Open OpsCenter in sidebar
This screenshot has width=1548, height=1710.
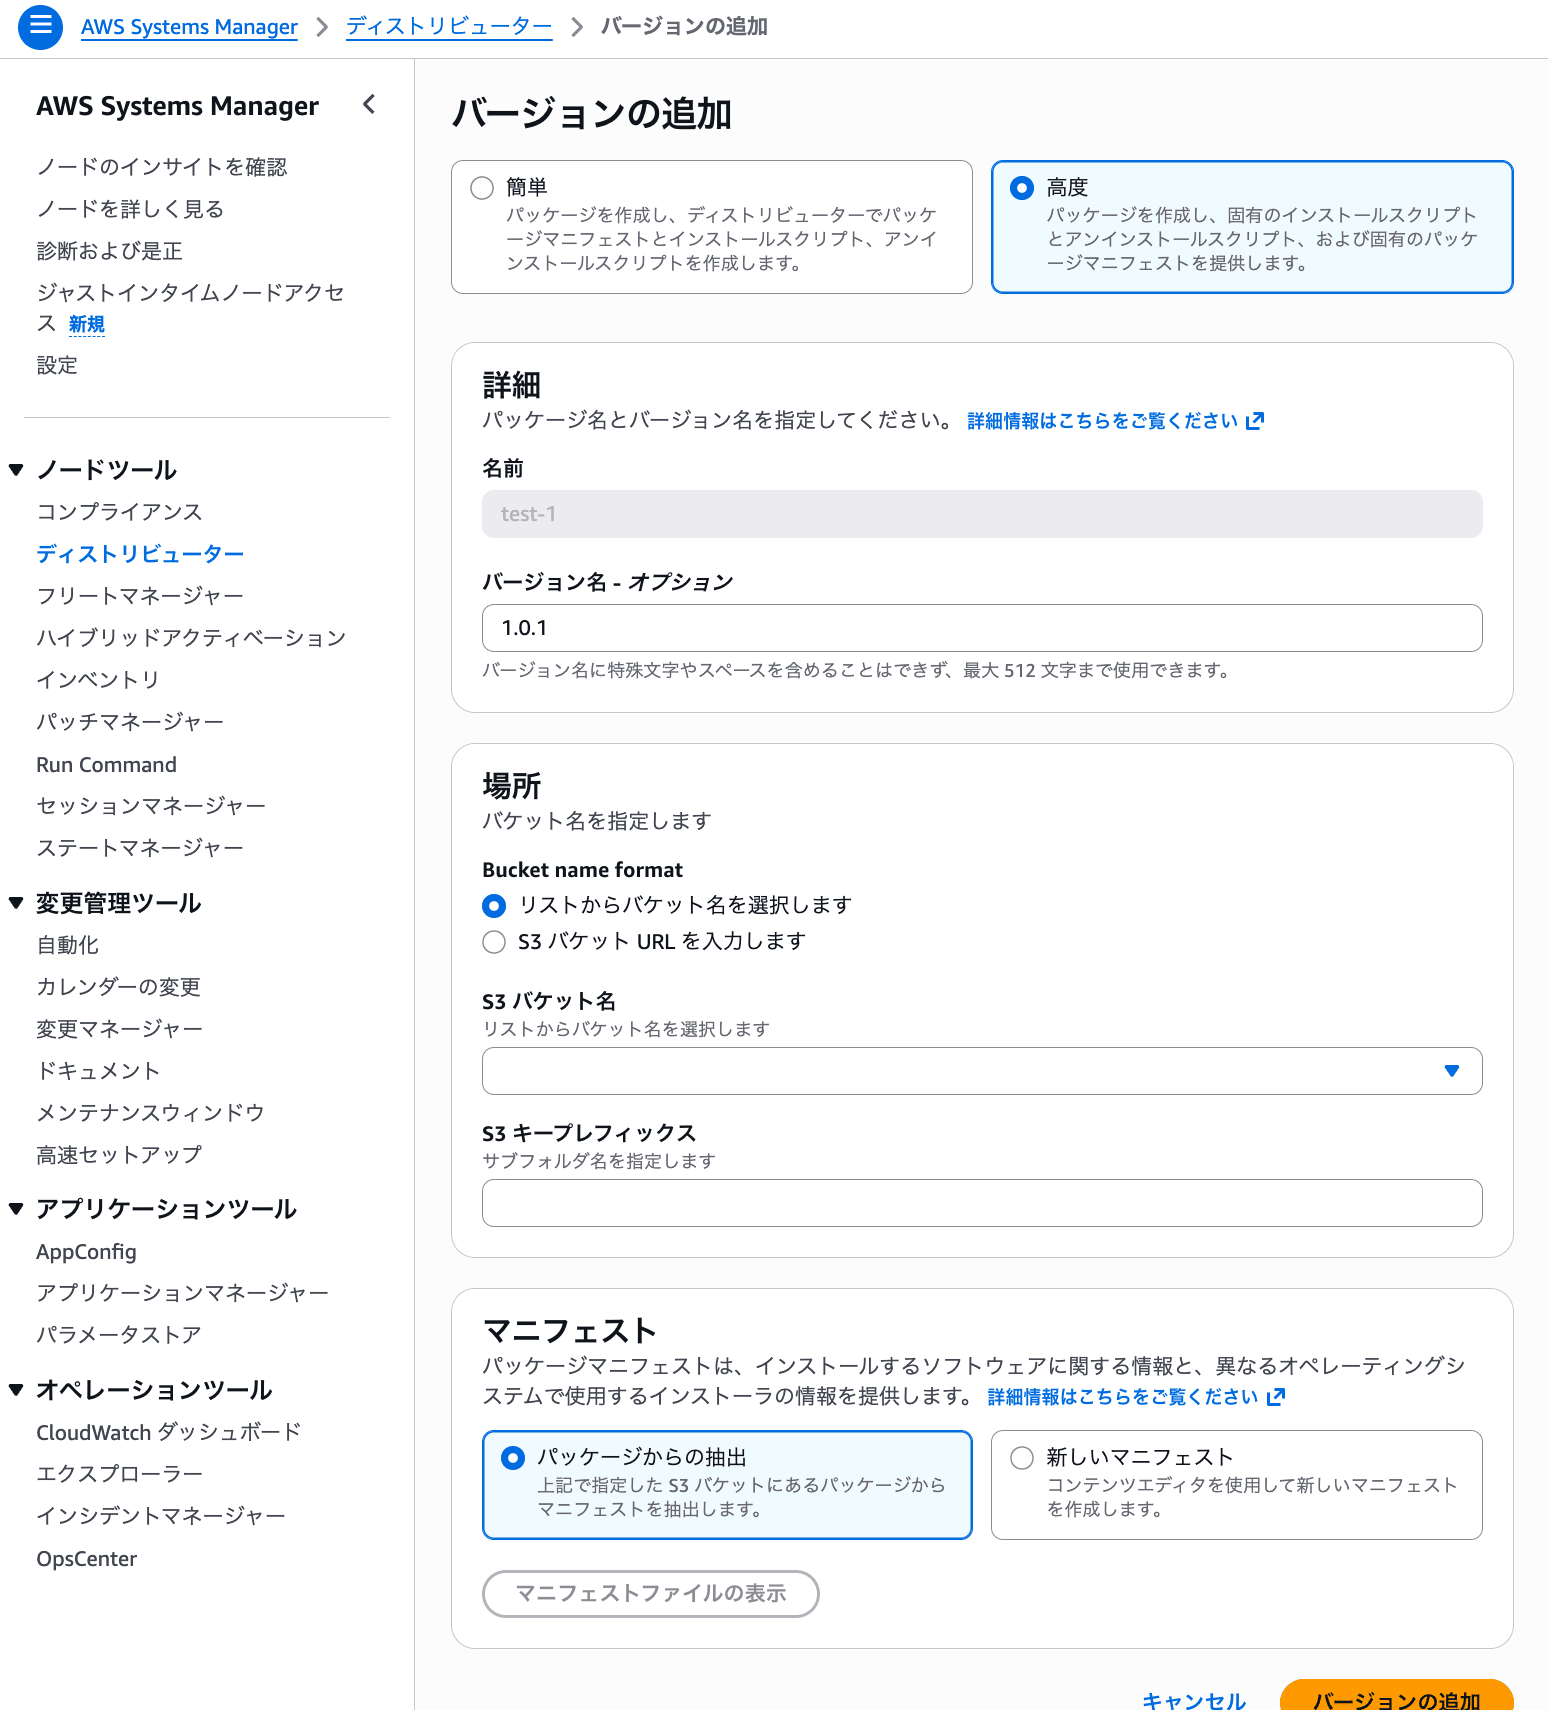click(86, 1559)
